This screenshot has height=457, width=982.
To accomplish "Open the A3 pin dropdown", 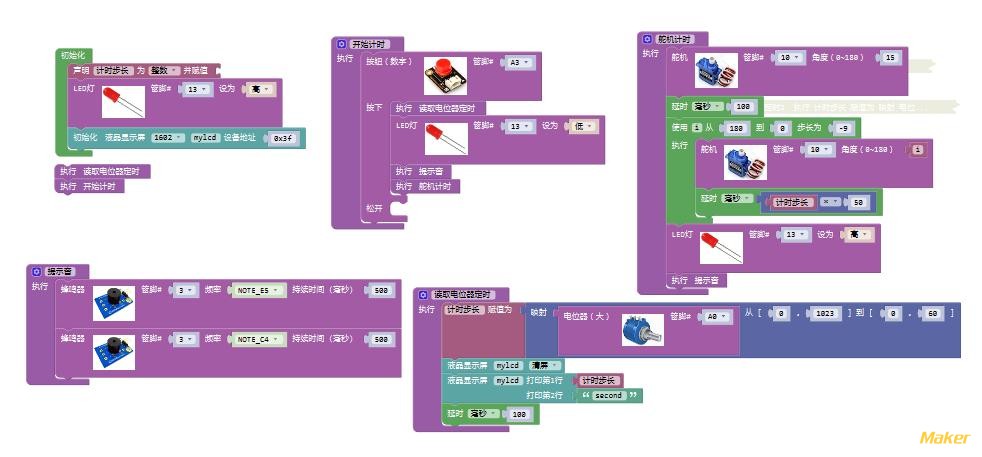I will [x=520, y=62].
